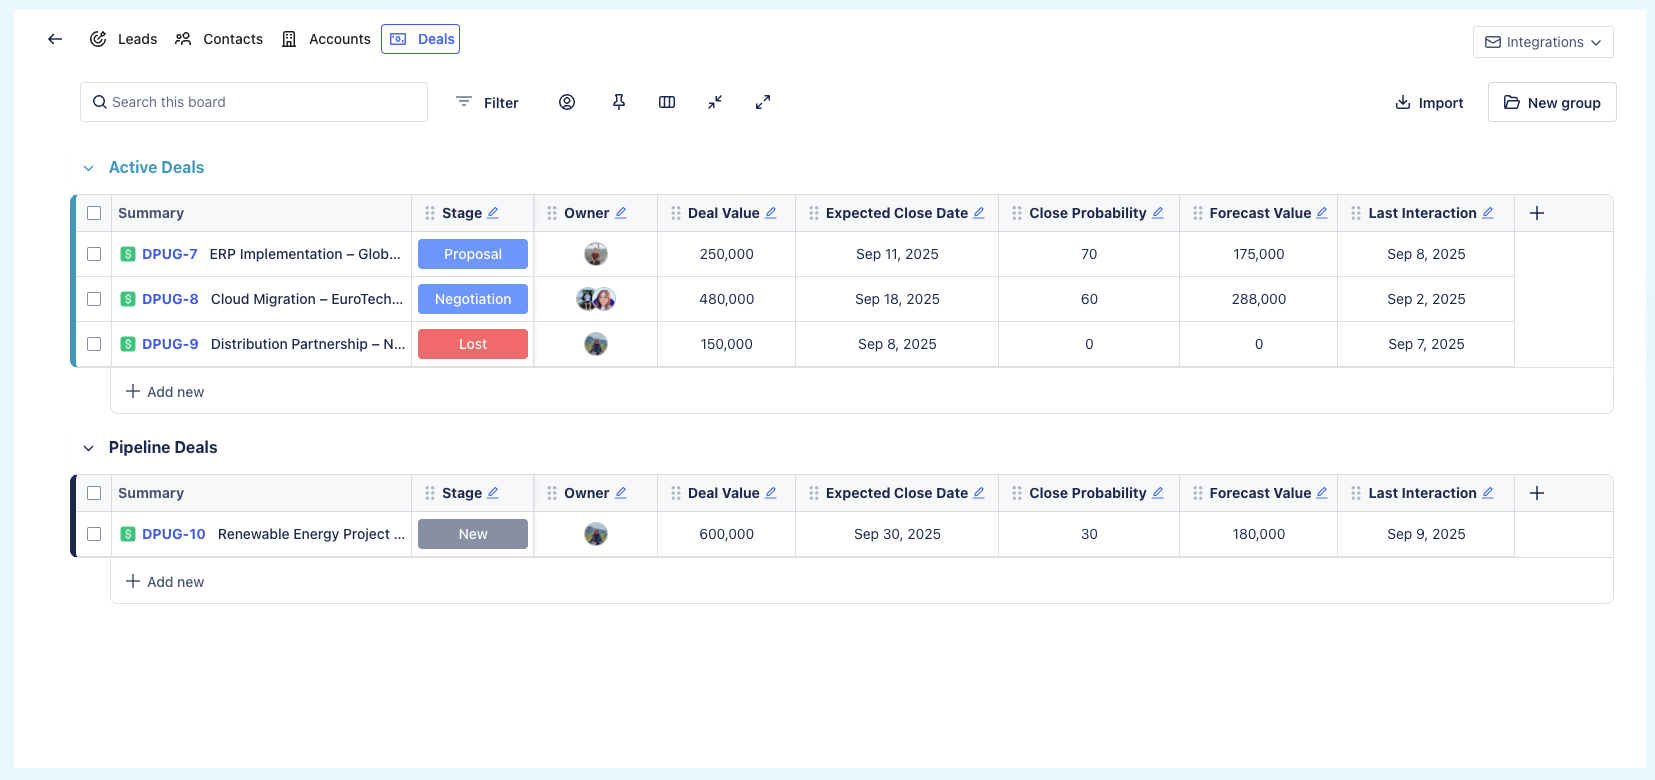Check the DPUG-9 row checkbox
This screenshot has height=780, width=1655.
point(94,344)
